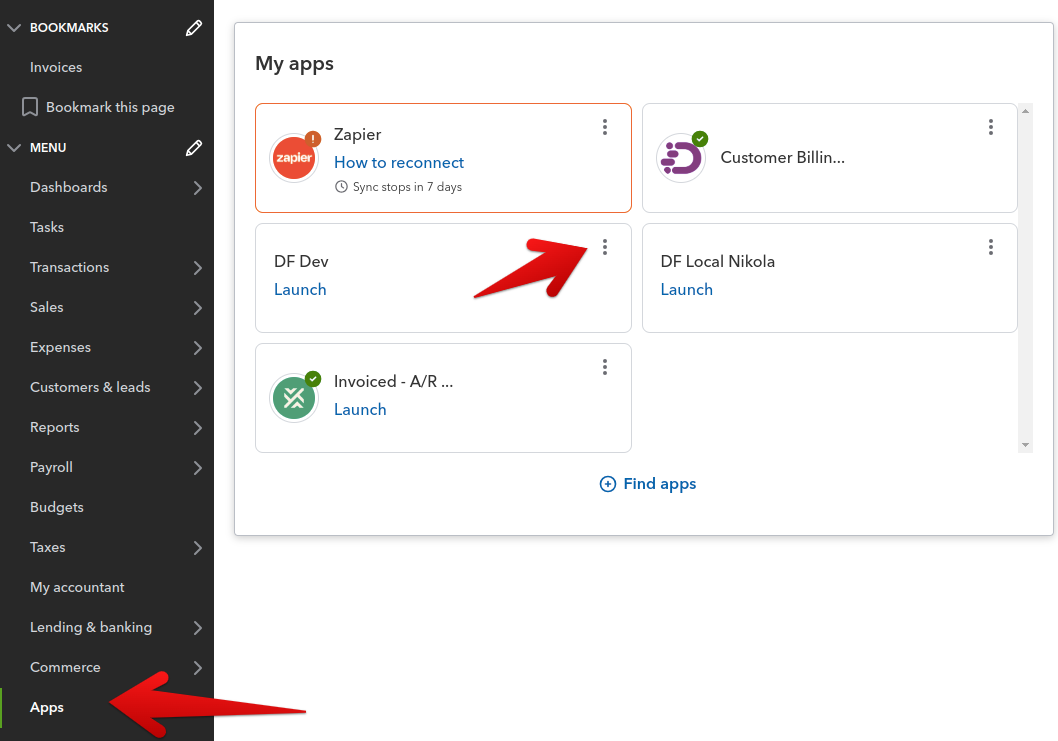Expand the Commerce submenu chevron
The height and width of the screenshot is (741, 1058).
tap(197, 667)
